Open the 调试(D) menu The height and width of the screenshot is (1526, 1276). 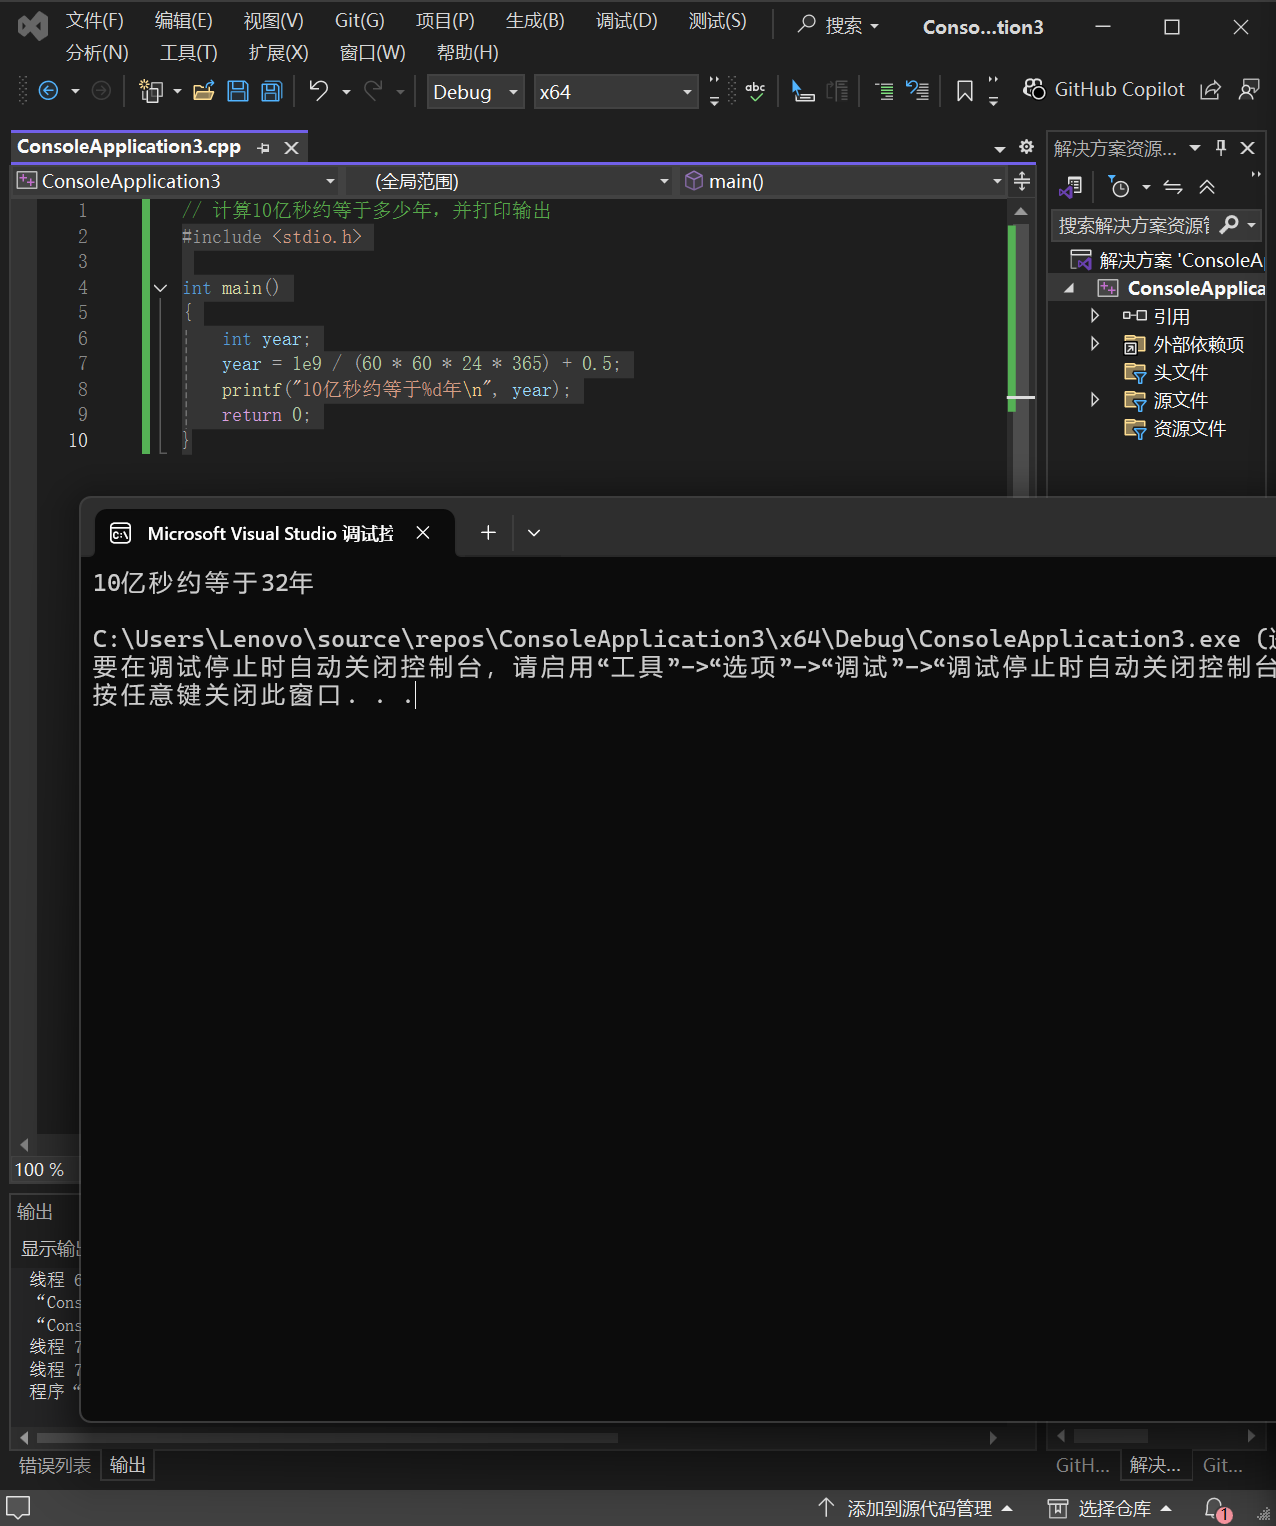[627, 21]
